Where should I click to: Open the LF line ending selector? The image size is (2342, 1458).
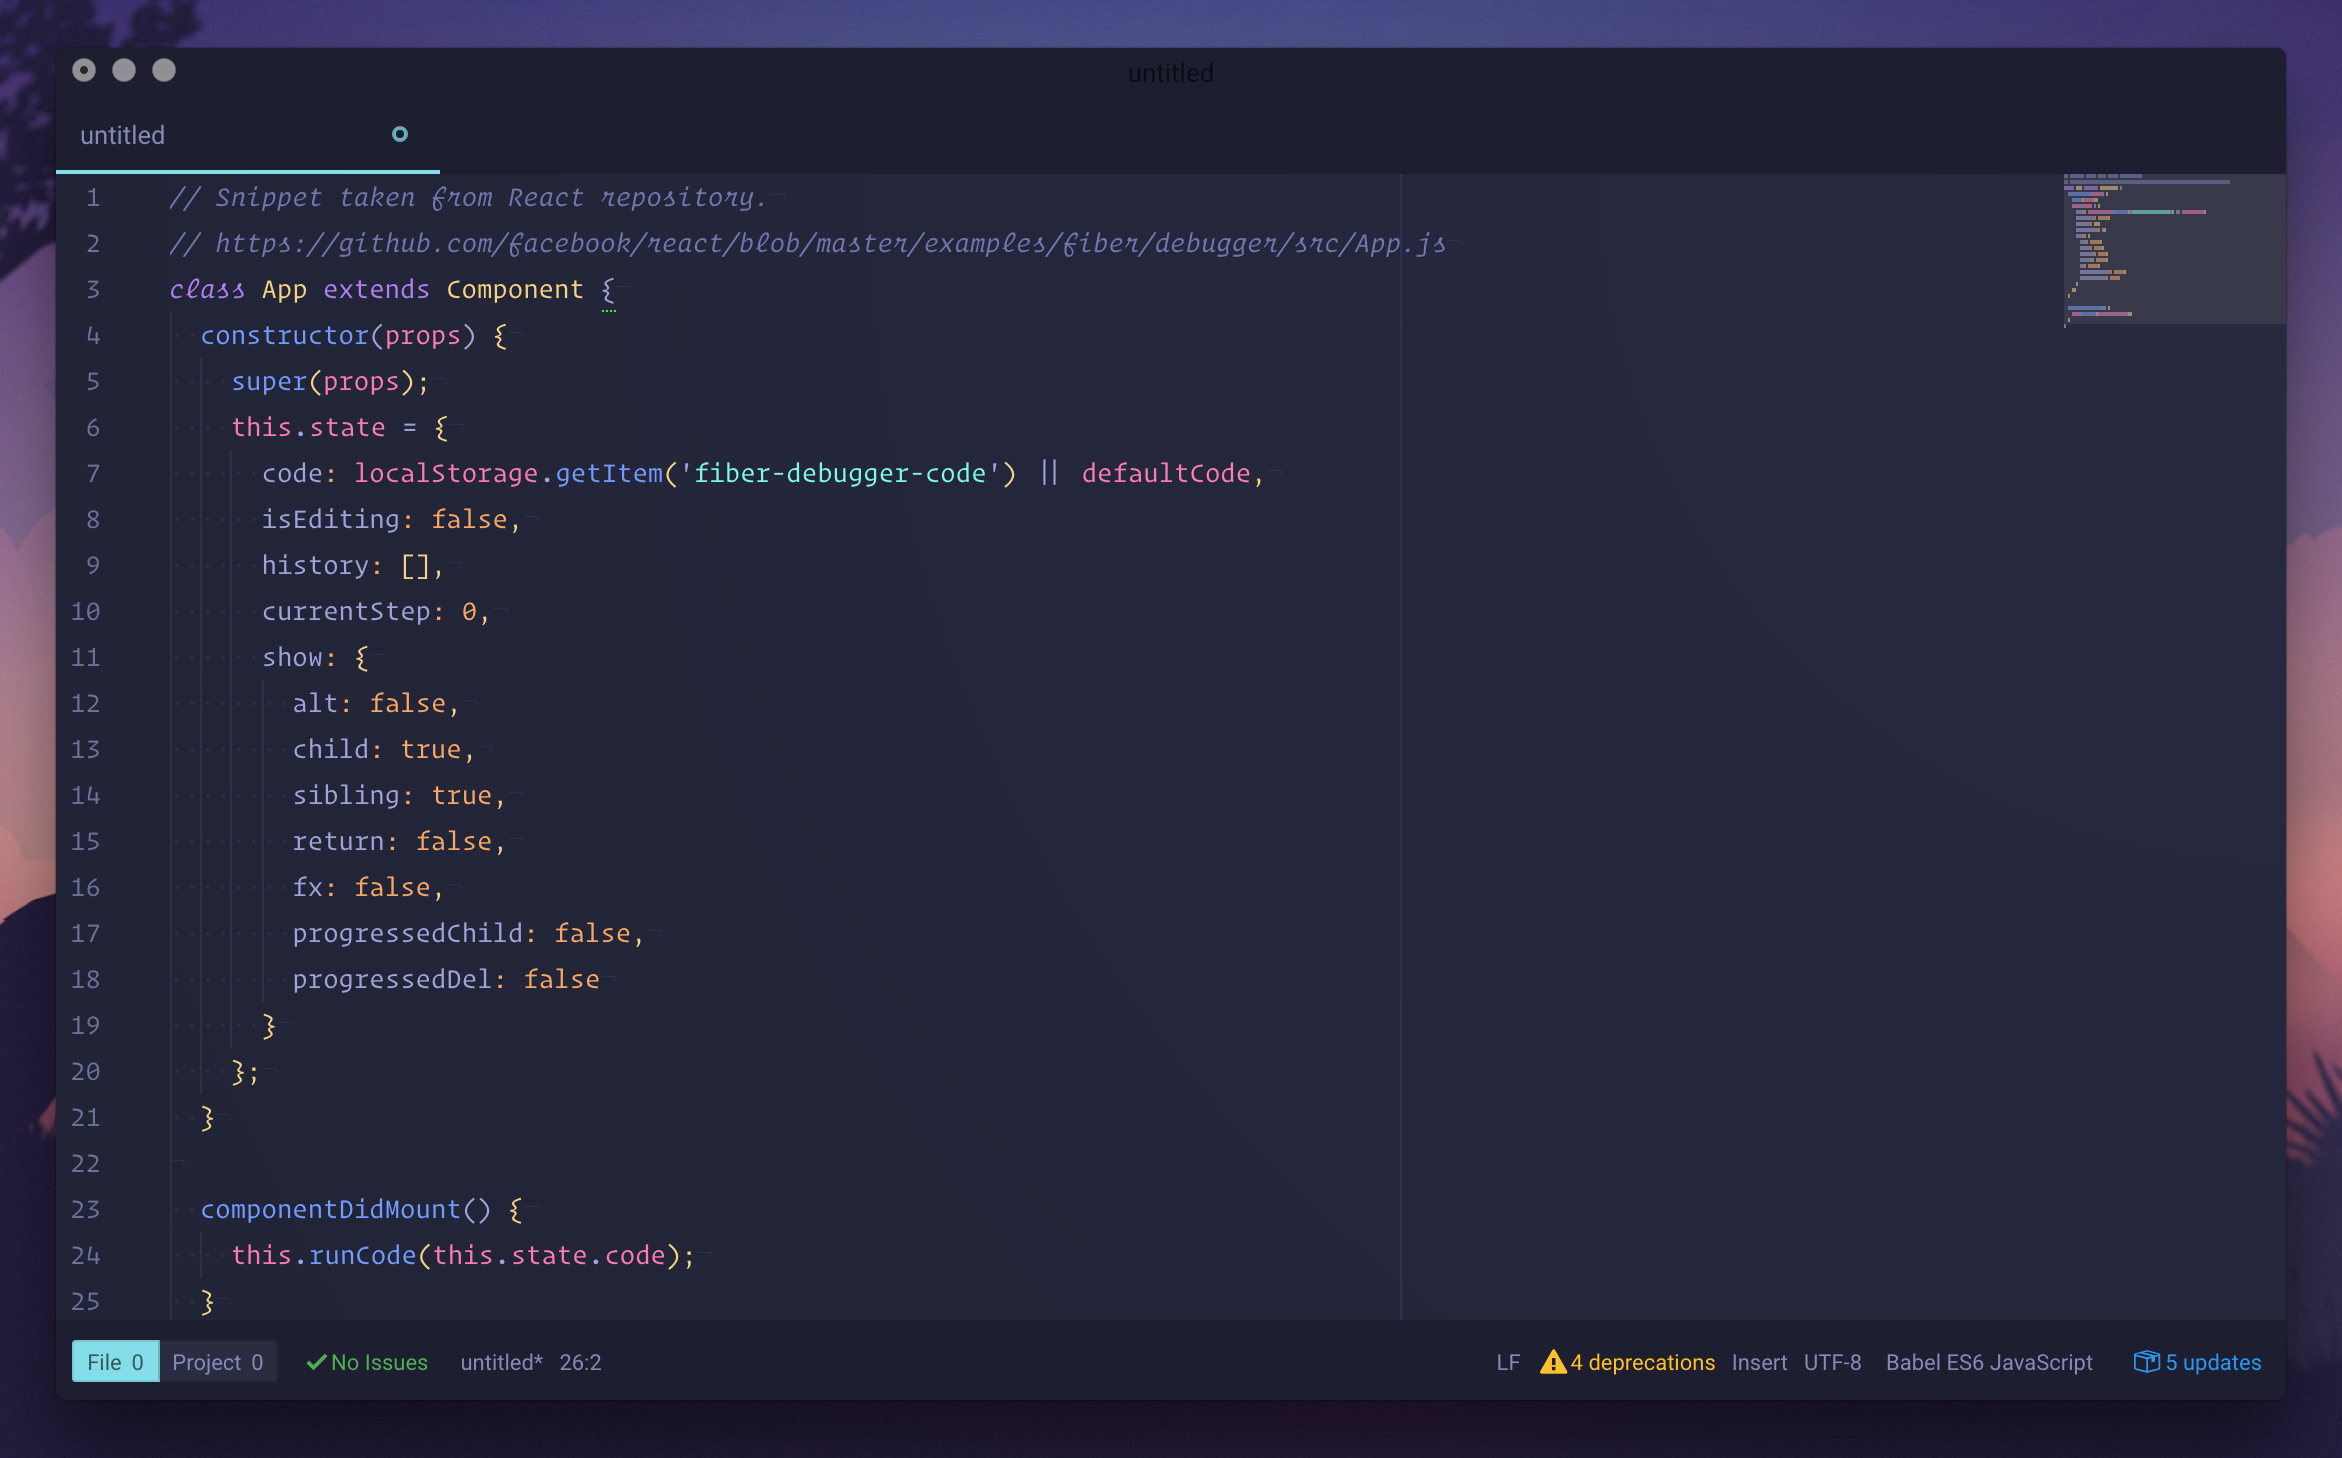tap(1508, 1362)
